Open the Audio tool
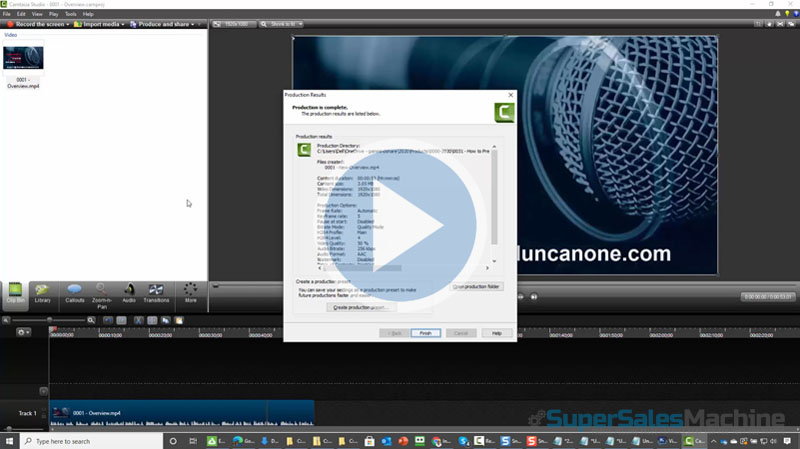The height and width of the screenshot is (449, 800). click(129, 292)
